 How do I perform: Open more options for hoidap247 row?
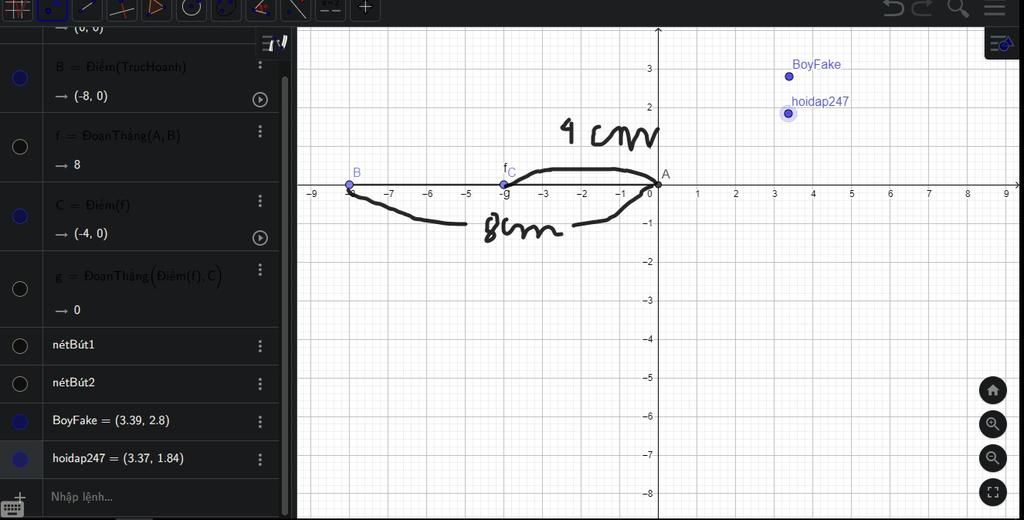pos(260,460)
